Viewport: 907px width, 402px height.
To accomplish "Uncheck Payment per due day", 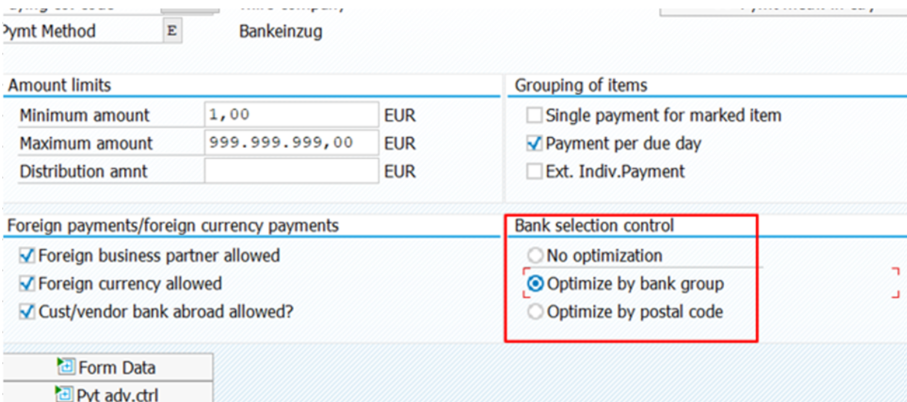I will pos(534,143).
